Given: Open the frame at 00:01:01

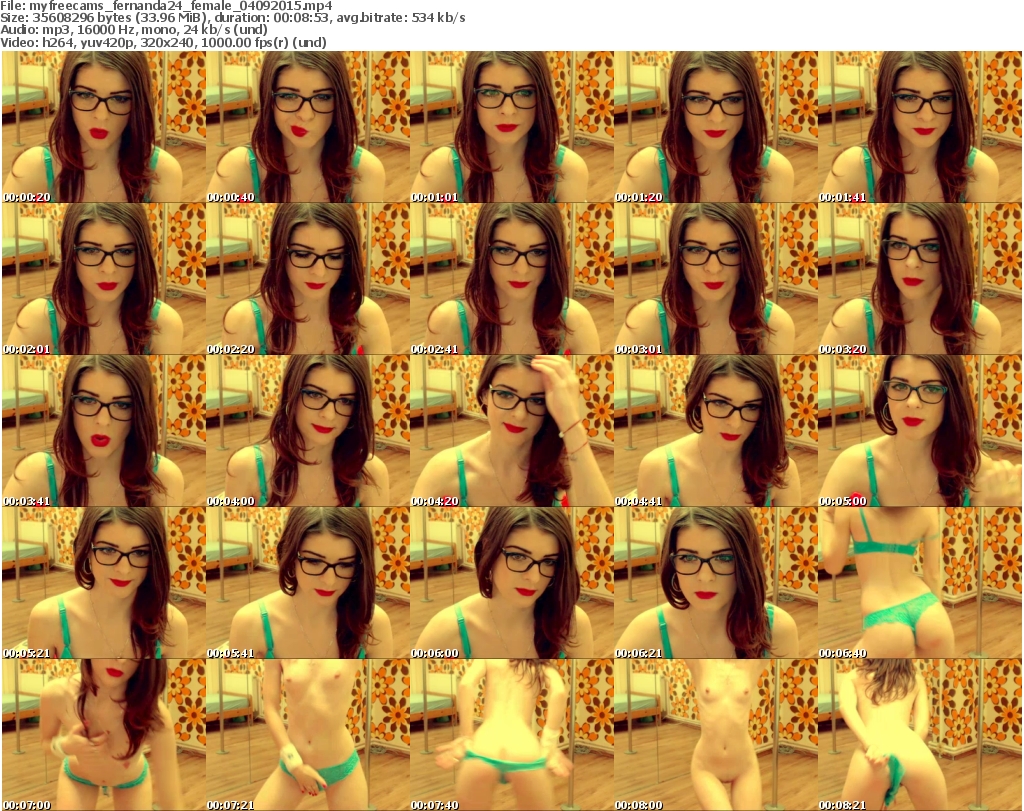Looking at the screenshot, I should pos(511,127).
